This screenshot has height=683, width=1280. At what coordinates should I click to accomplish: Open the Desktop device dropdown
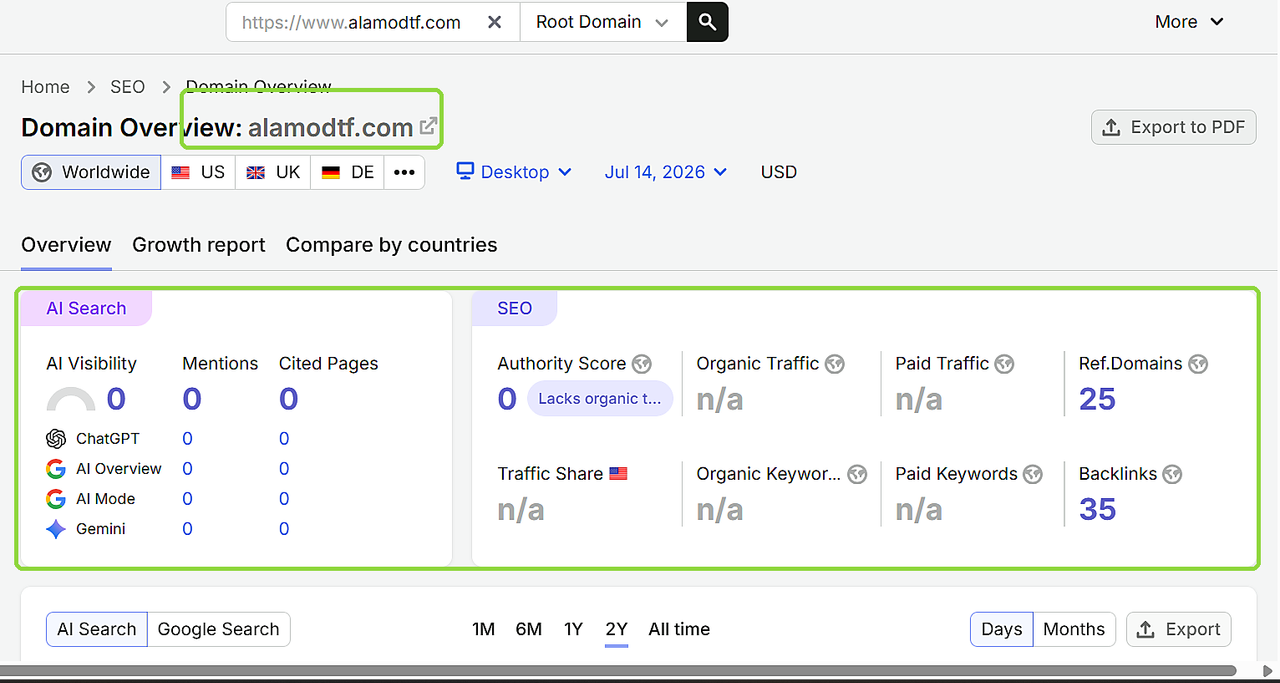point(514,172)
